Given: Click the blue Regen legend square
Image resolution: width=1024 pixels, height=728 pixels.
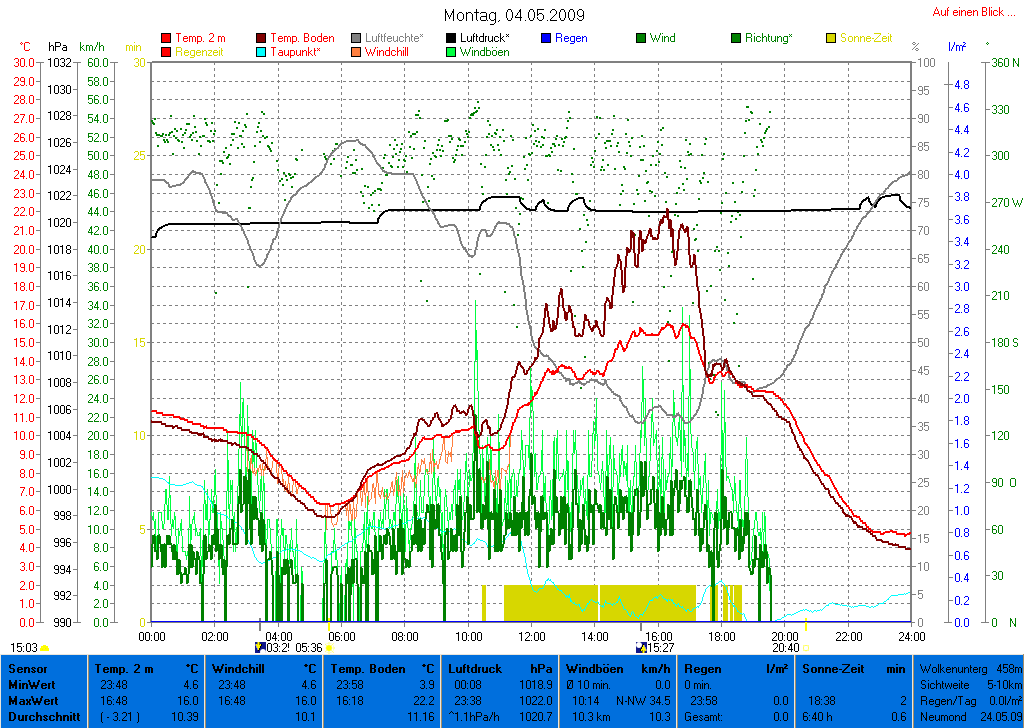Looking at the screenshot, I should click(x=547, y=38).
